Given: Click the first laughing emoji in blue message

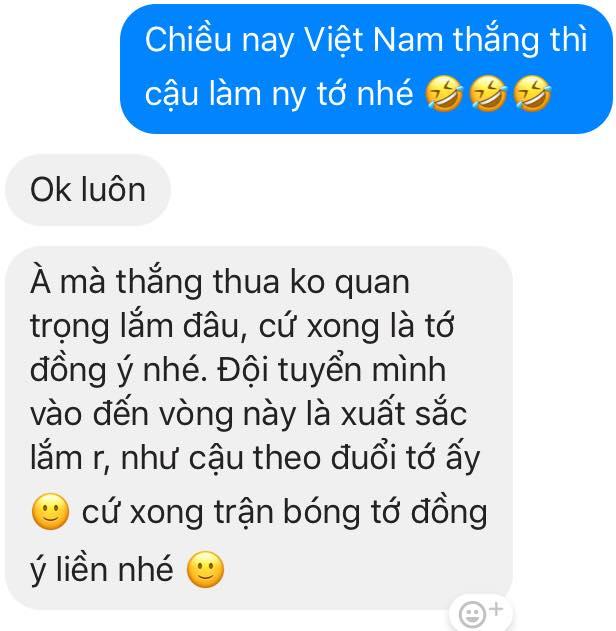Looking at the screenshot, I should pos(444,94).
